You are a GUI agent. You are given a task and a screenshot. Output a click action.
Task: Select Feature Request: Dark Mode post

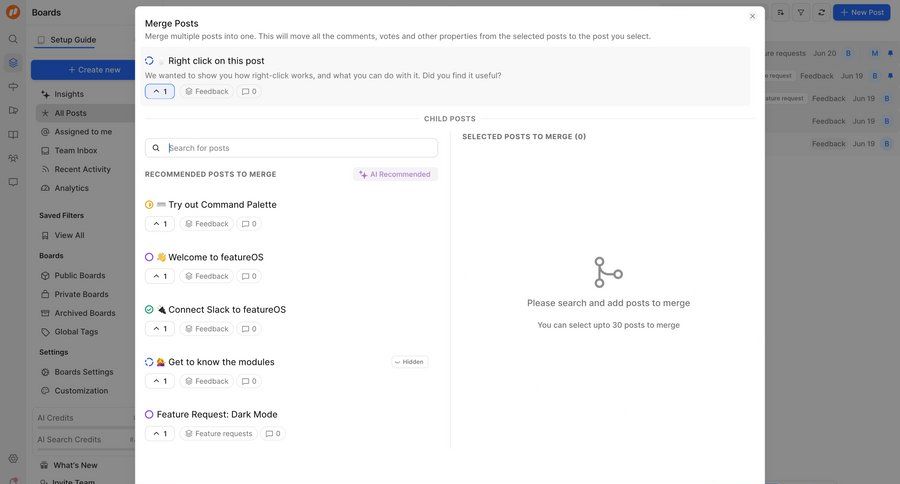pos(217,415)
